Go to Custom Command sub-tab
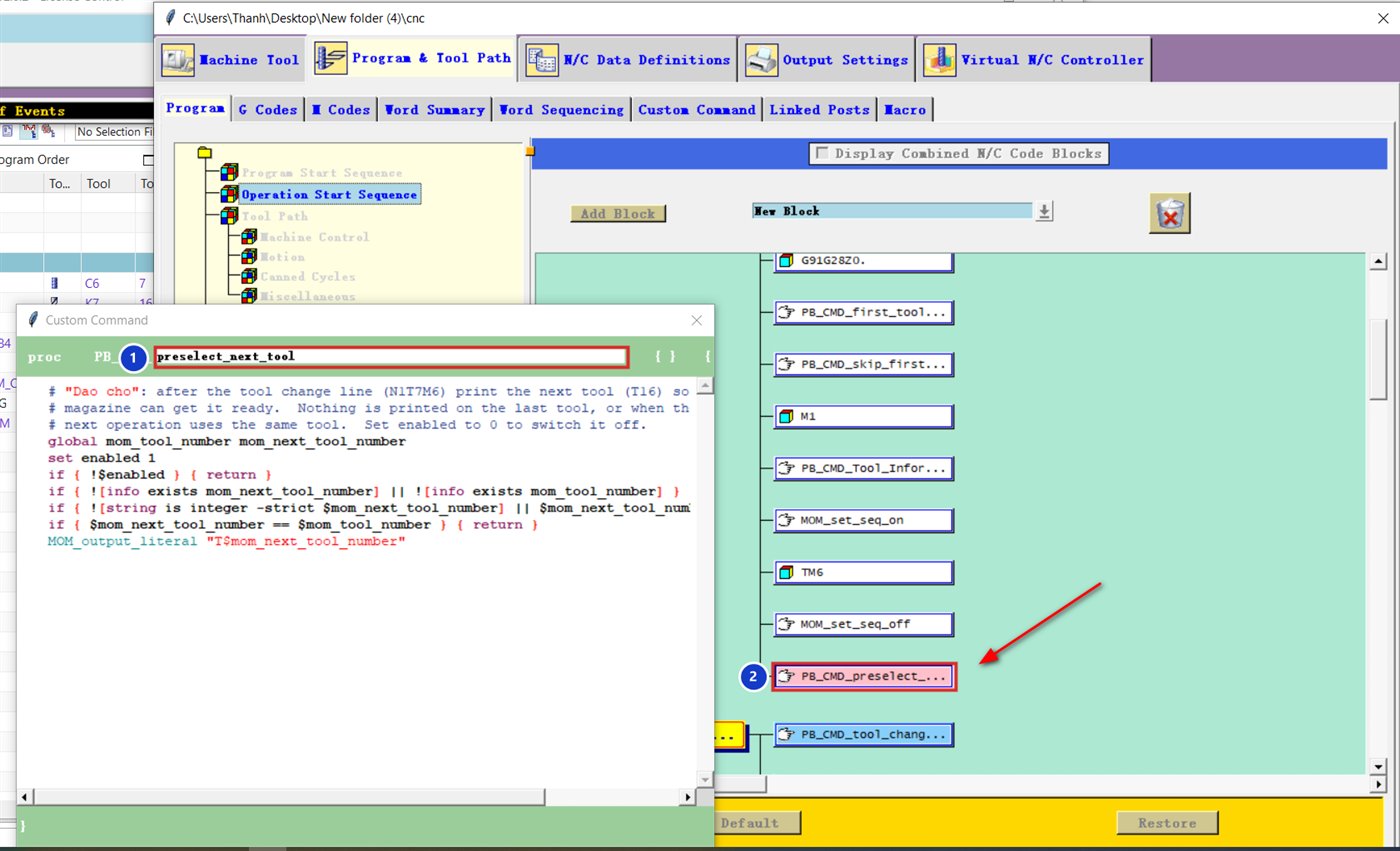The image size is (1400, 851). coord(696,110)
